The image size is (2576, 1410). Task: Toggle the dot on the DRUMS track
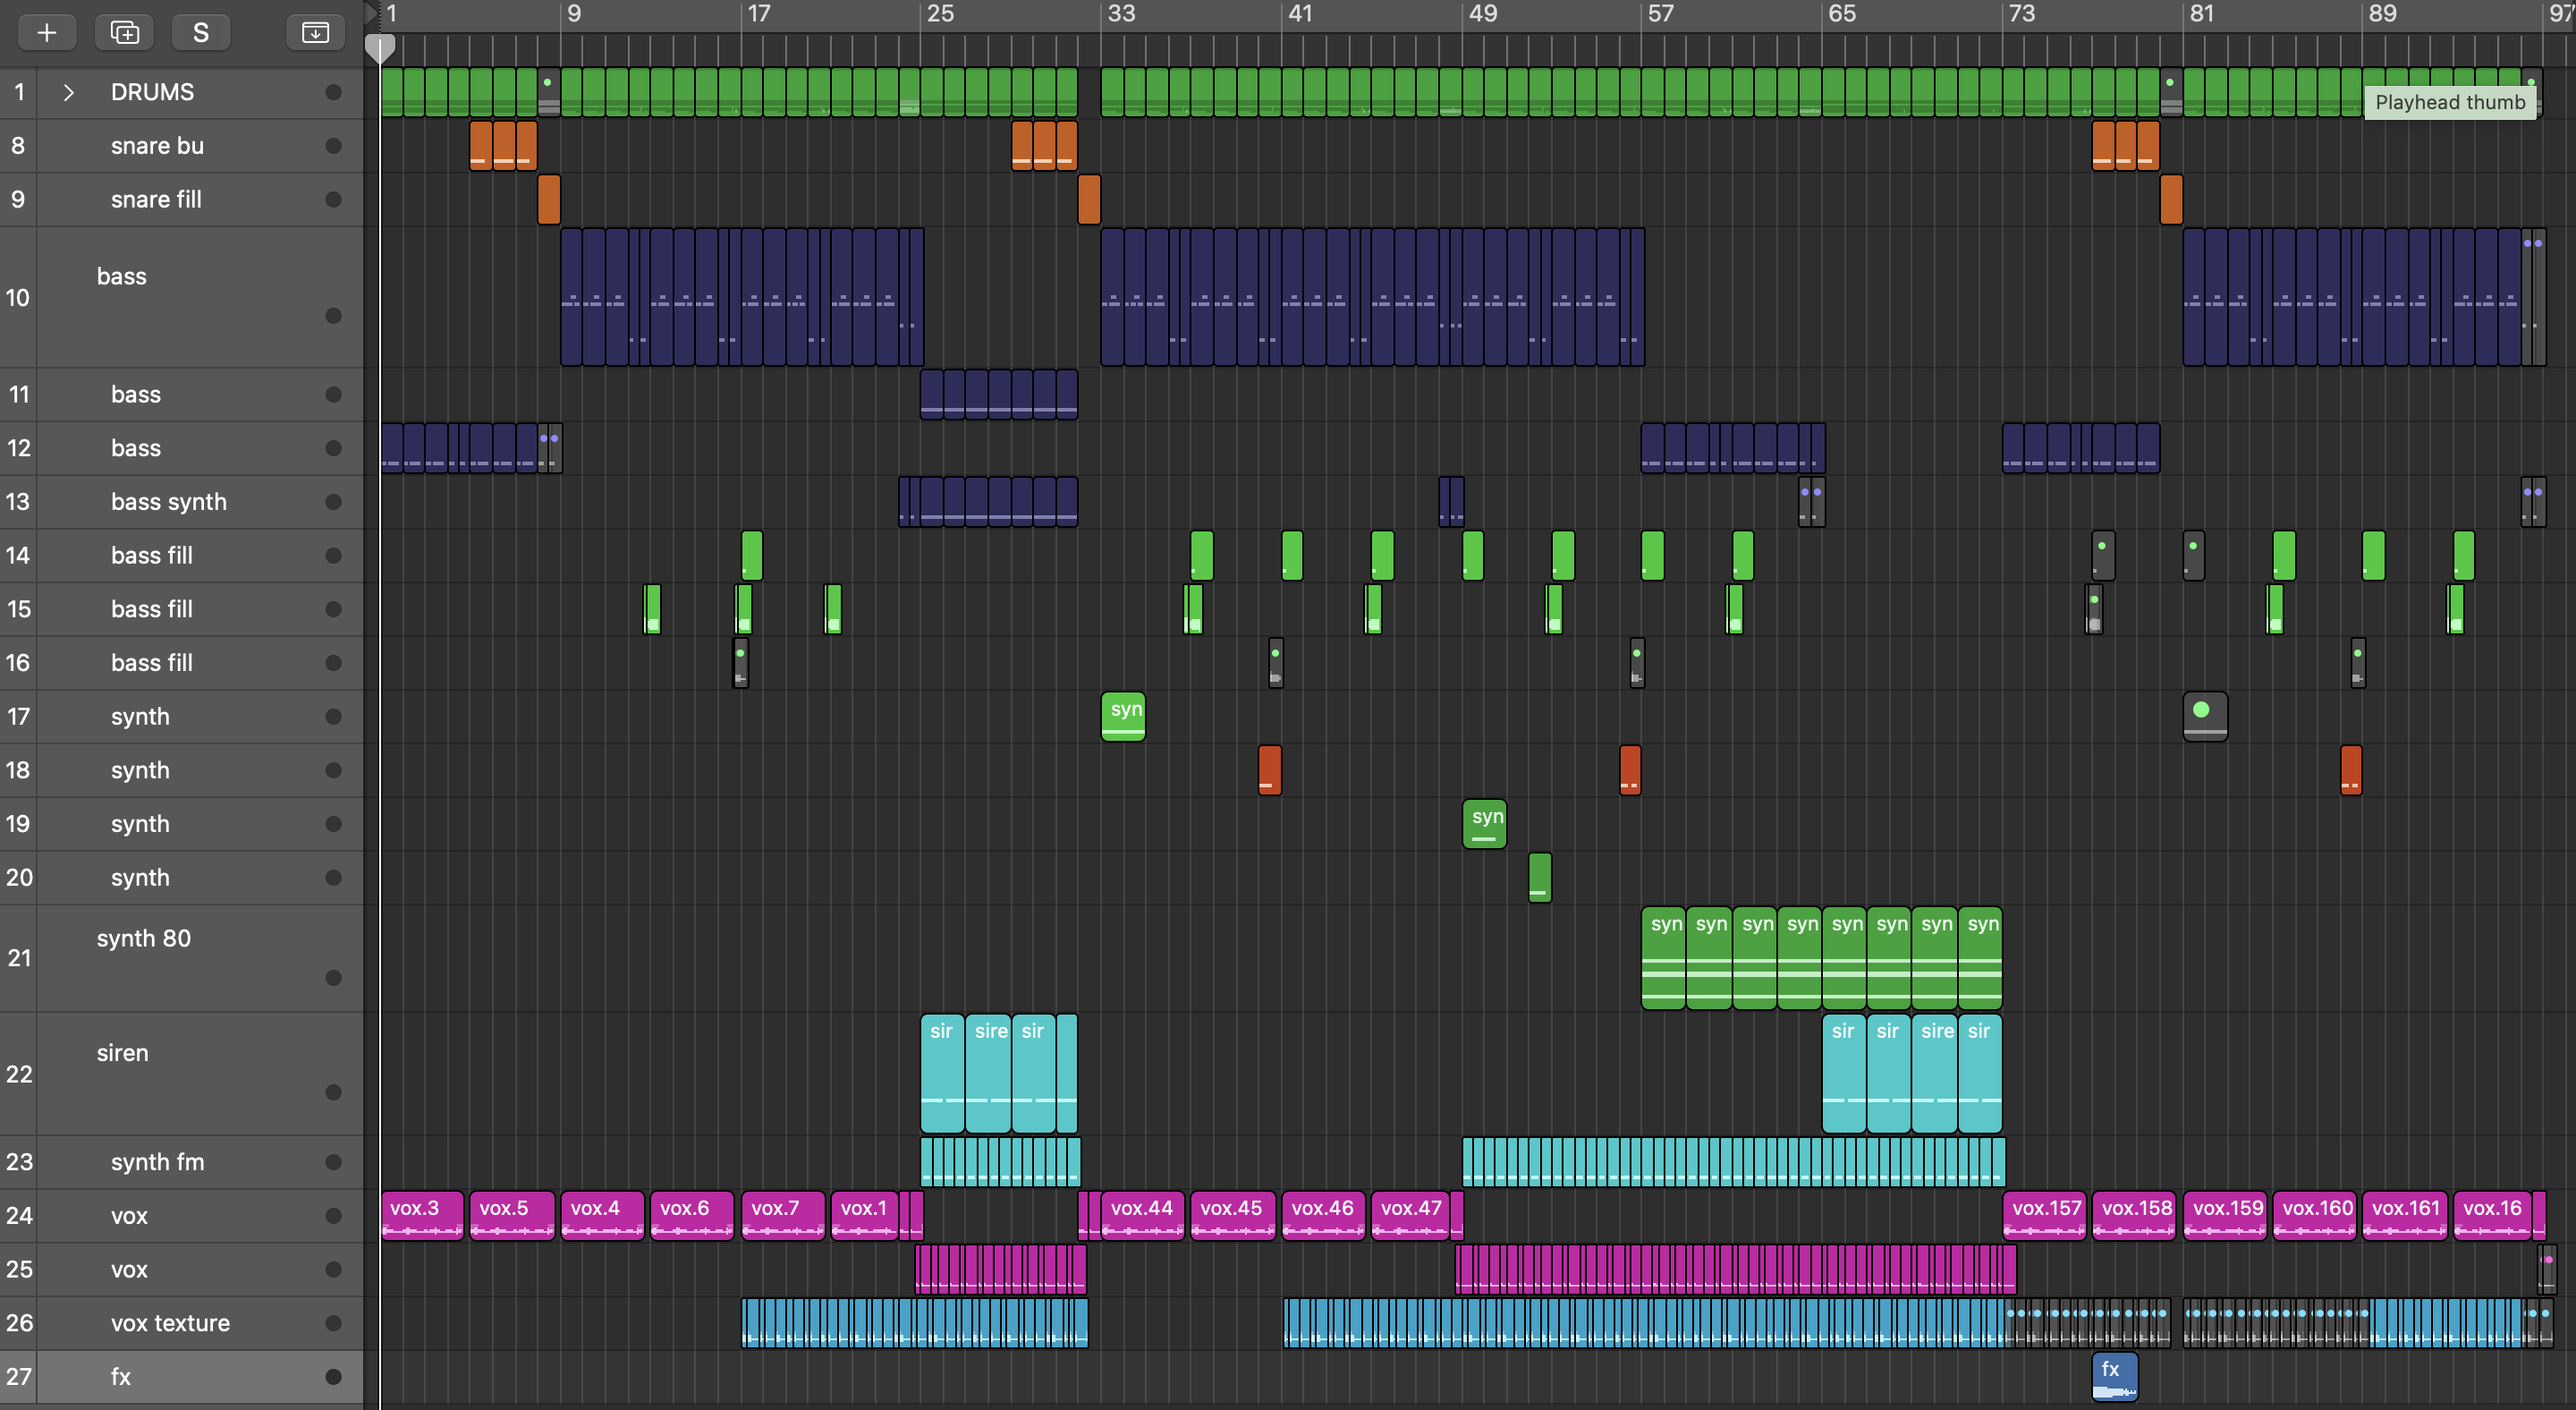(333, 92)
